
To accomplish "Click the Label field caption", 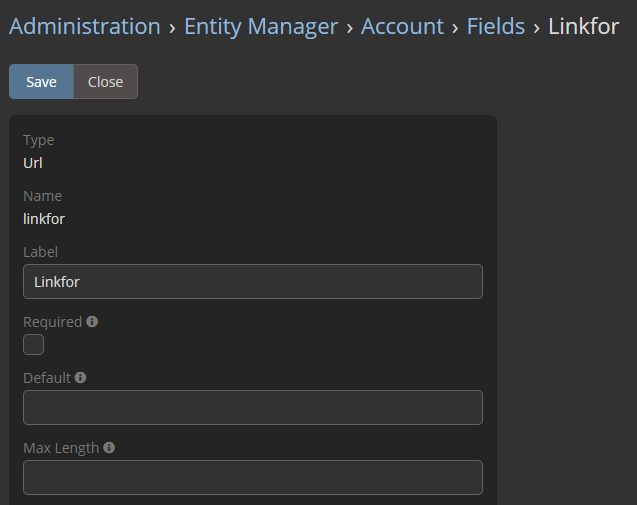I will (40, 252).
